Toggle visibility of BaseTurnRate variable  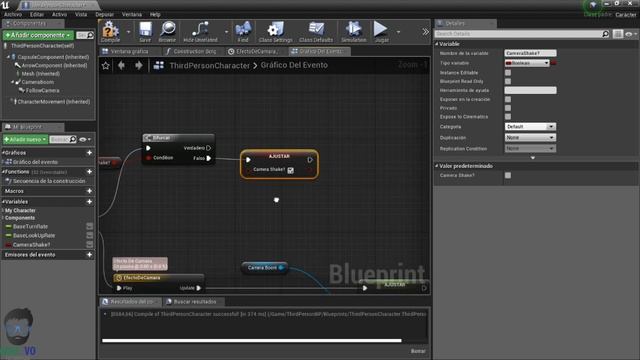click(89, 226)
